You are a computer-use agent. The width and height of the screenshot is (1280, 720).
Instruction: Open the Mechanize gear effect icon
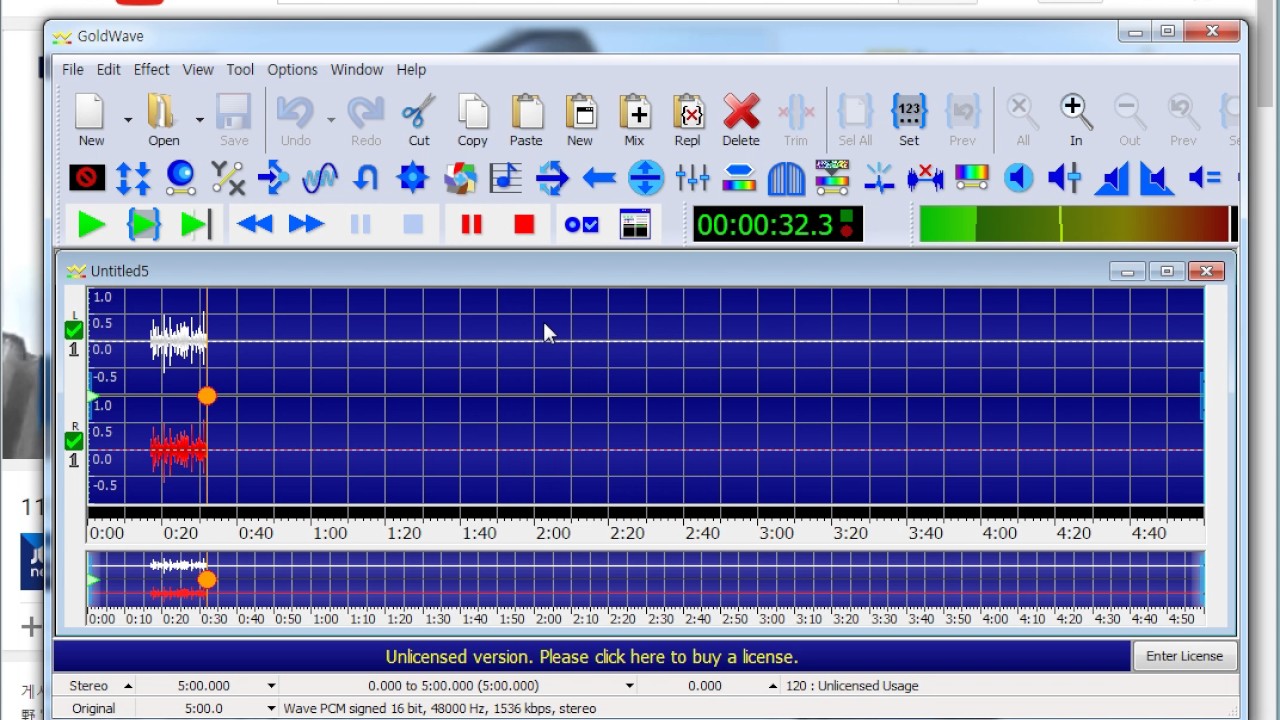412,178
